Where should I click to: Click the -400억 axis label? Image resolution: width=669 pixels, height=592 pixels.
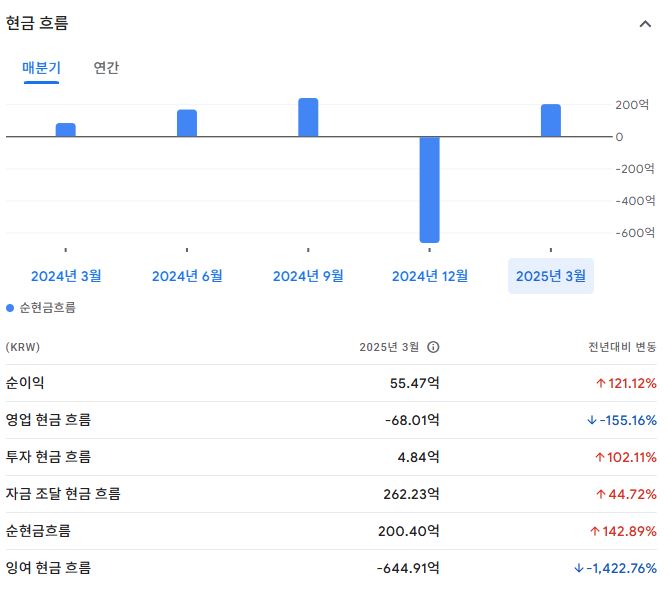635,200
